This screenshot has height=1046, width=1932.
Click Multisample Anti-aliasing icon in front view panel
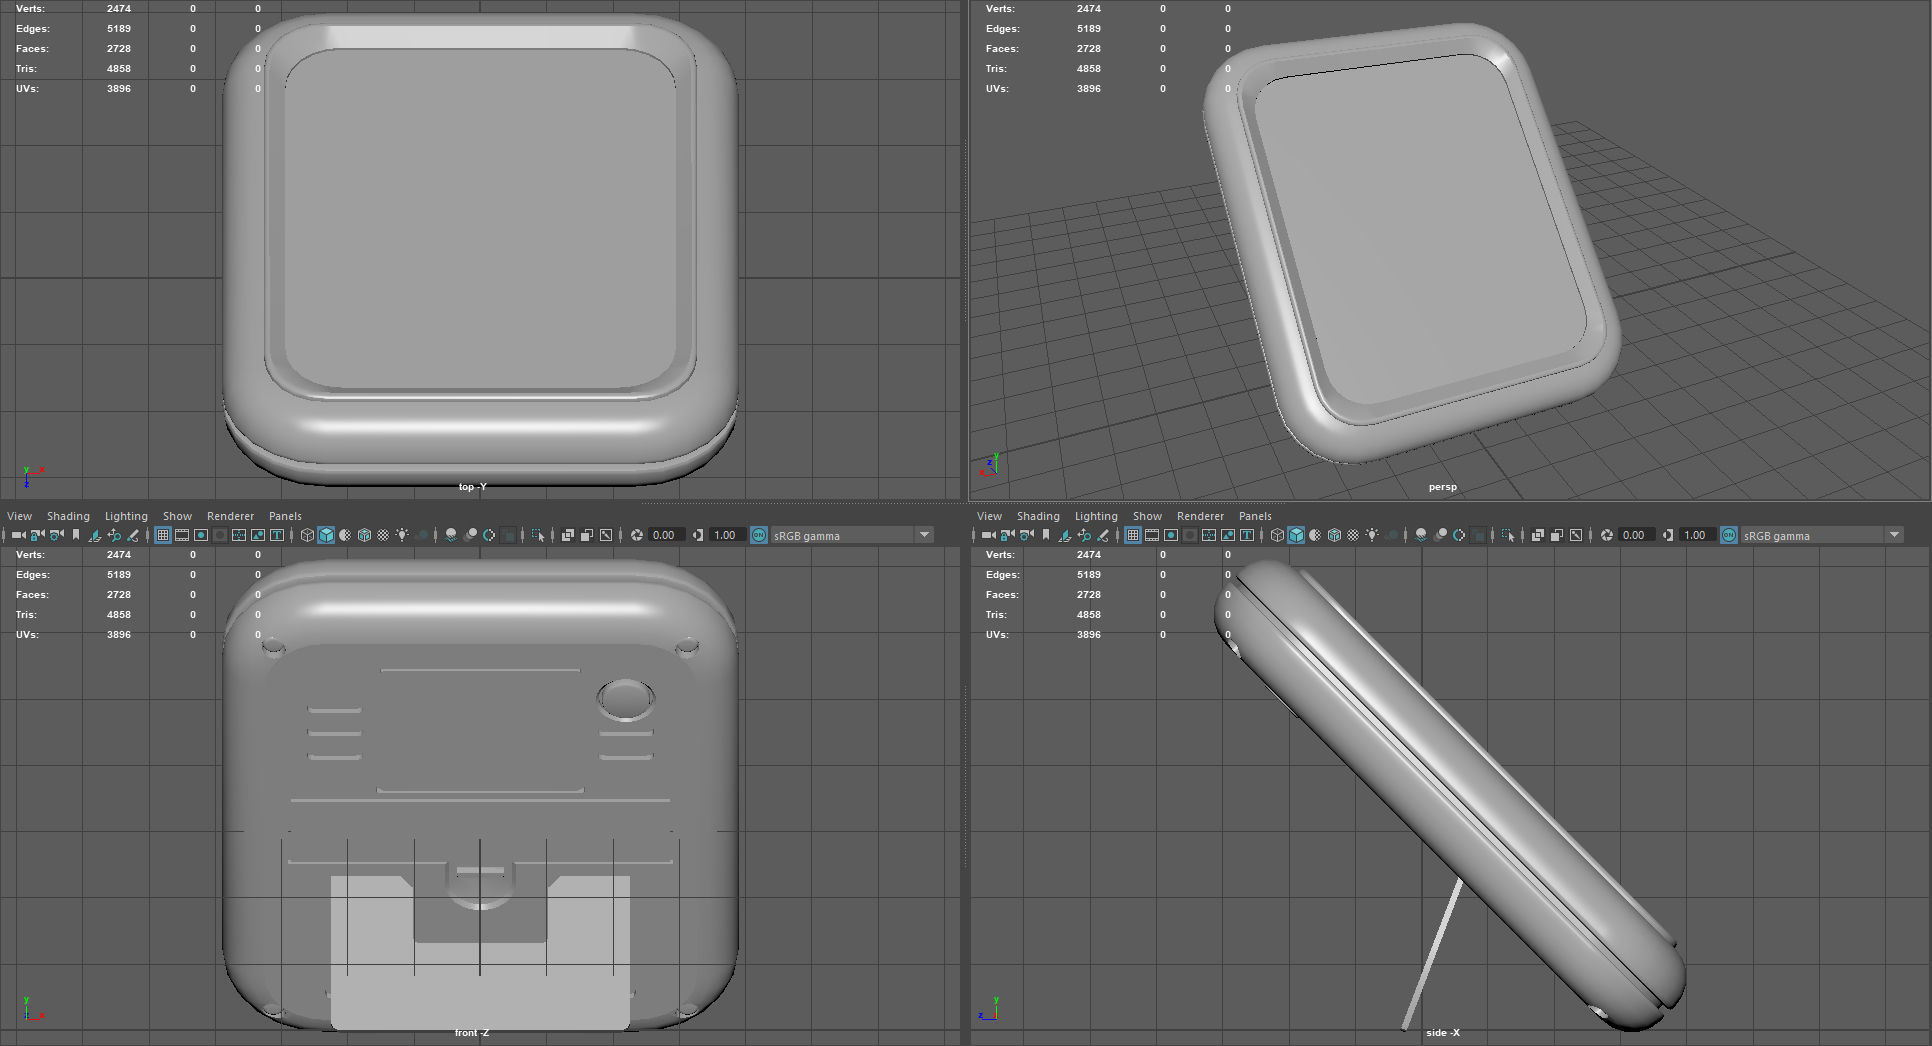[x=489, y=535]
